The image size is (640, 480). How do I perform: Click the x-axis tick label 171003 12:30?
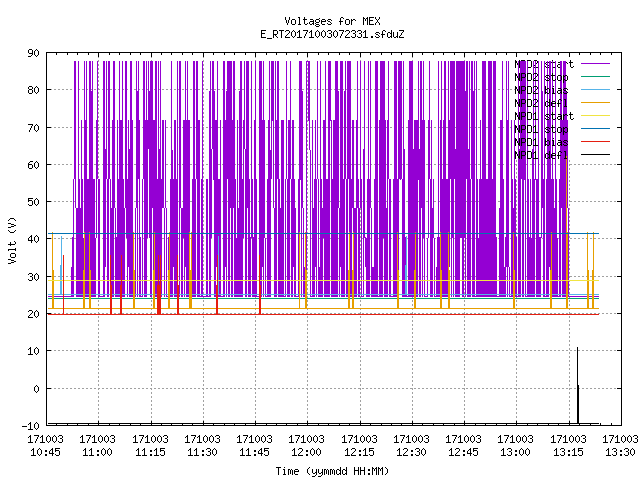pos(411,446)
